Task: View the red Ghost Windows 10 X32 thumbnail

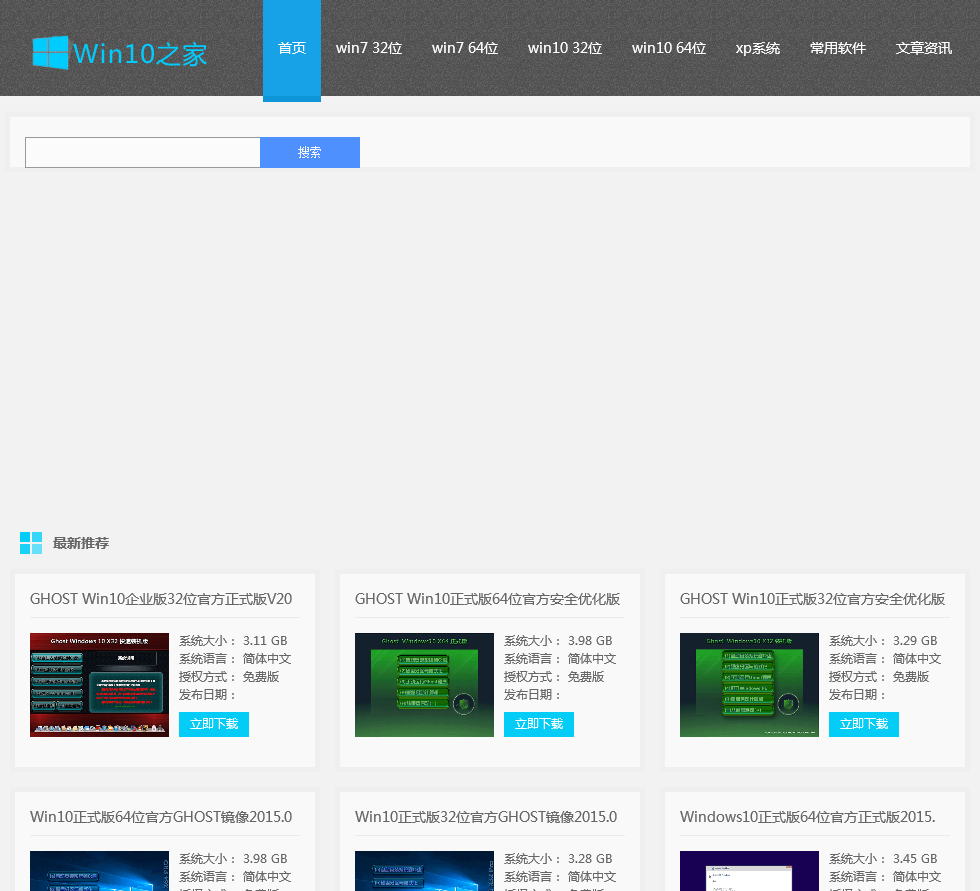Action: coord(99,685)
